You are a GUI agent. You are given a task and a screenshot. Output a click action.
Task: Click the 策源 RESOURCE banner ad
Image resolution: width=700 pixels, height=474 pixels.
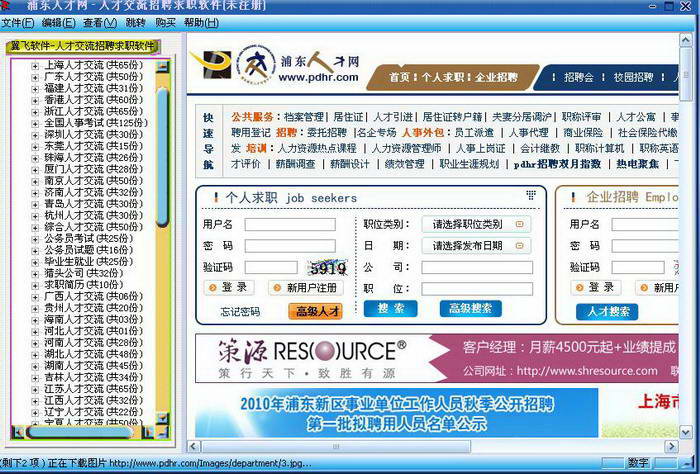[437, 358]
